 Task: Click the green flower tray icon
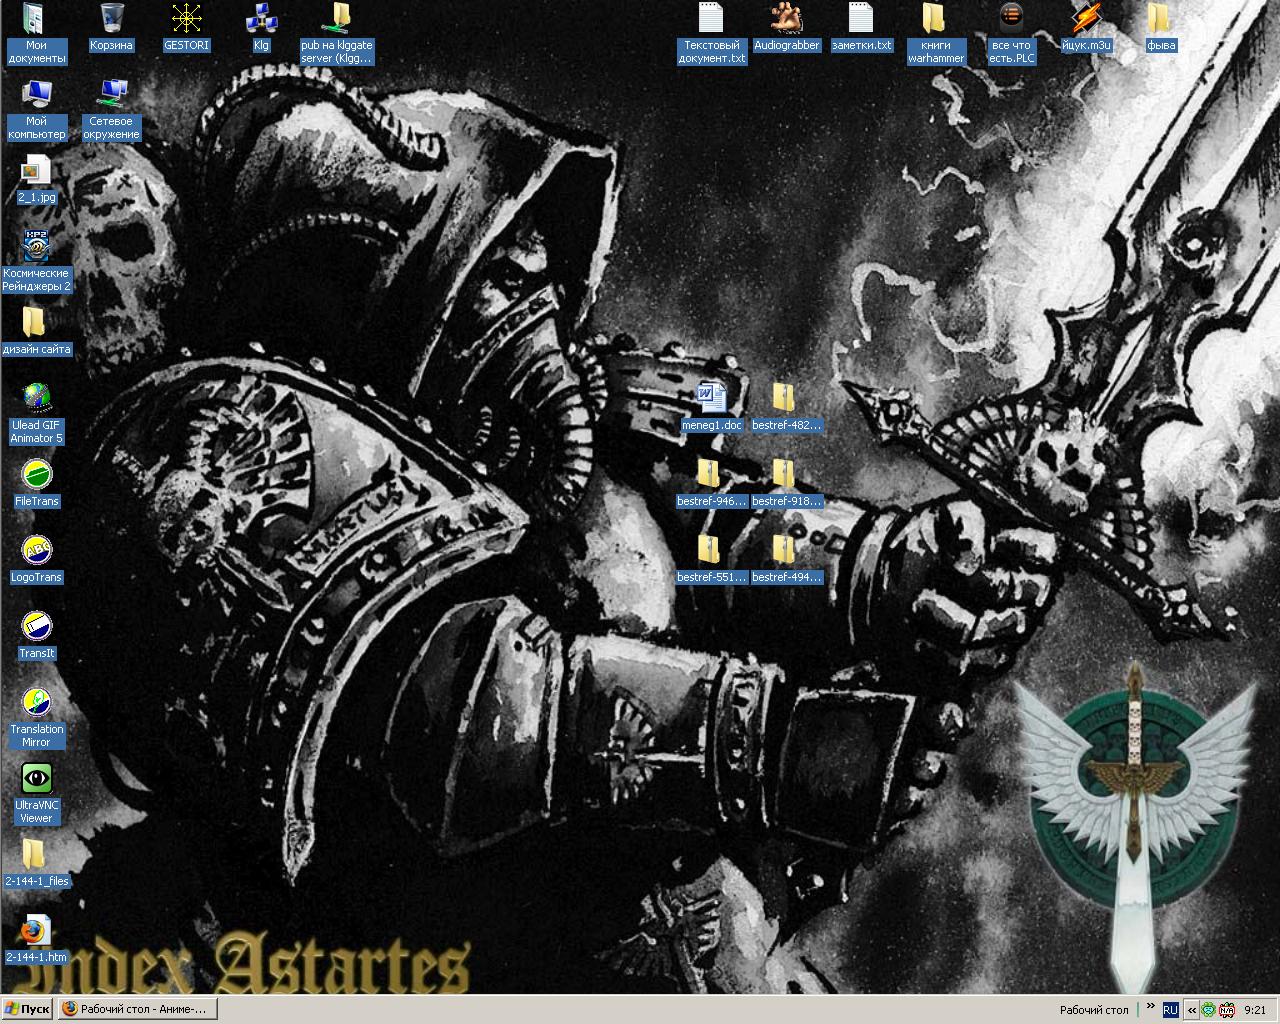pyautogui.click(x=1208, y=1010)
